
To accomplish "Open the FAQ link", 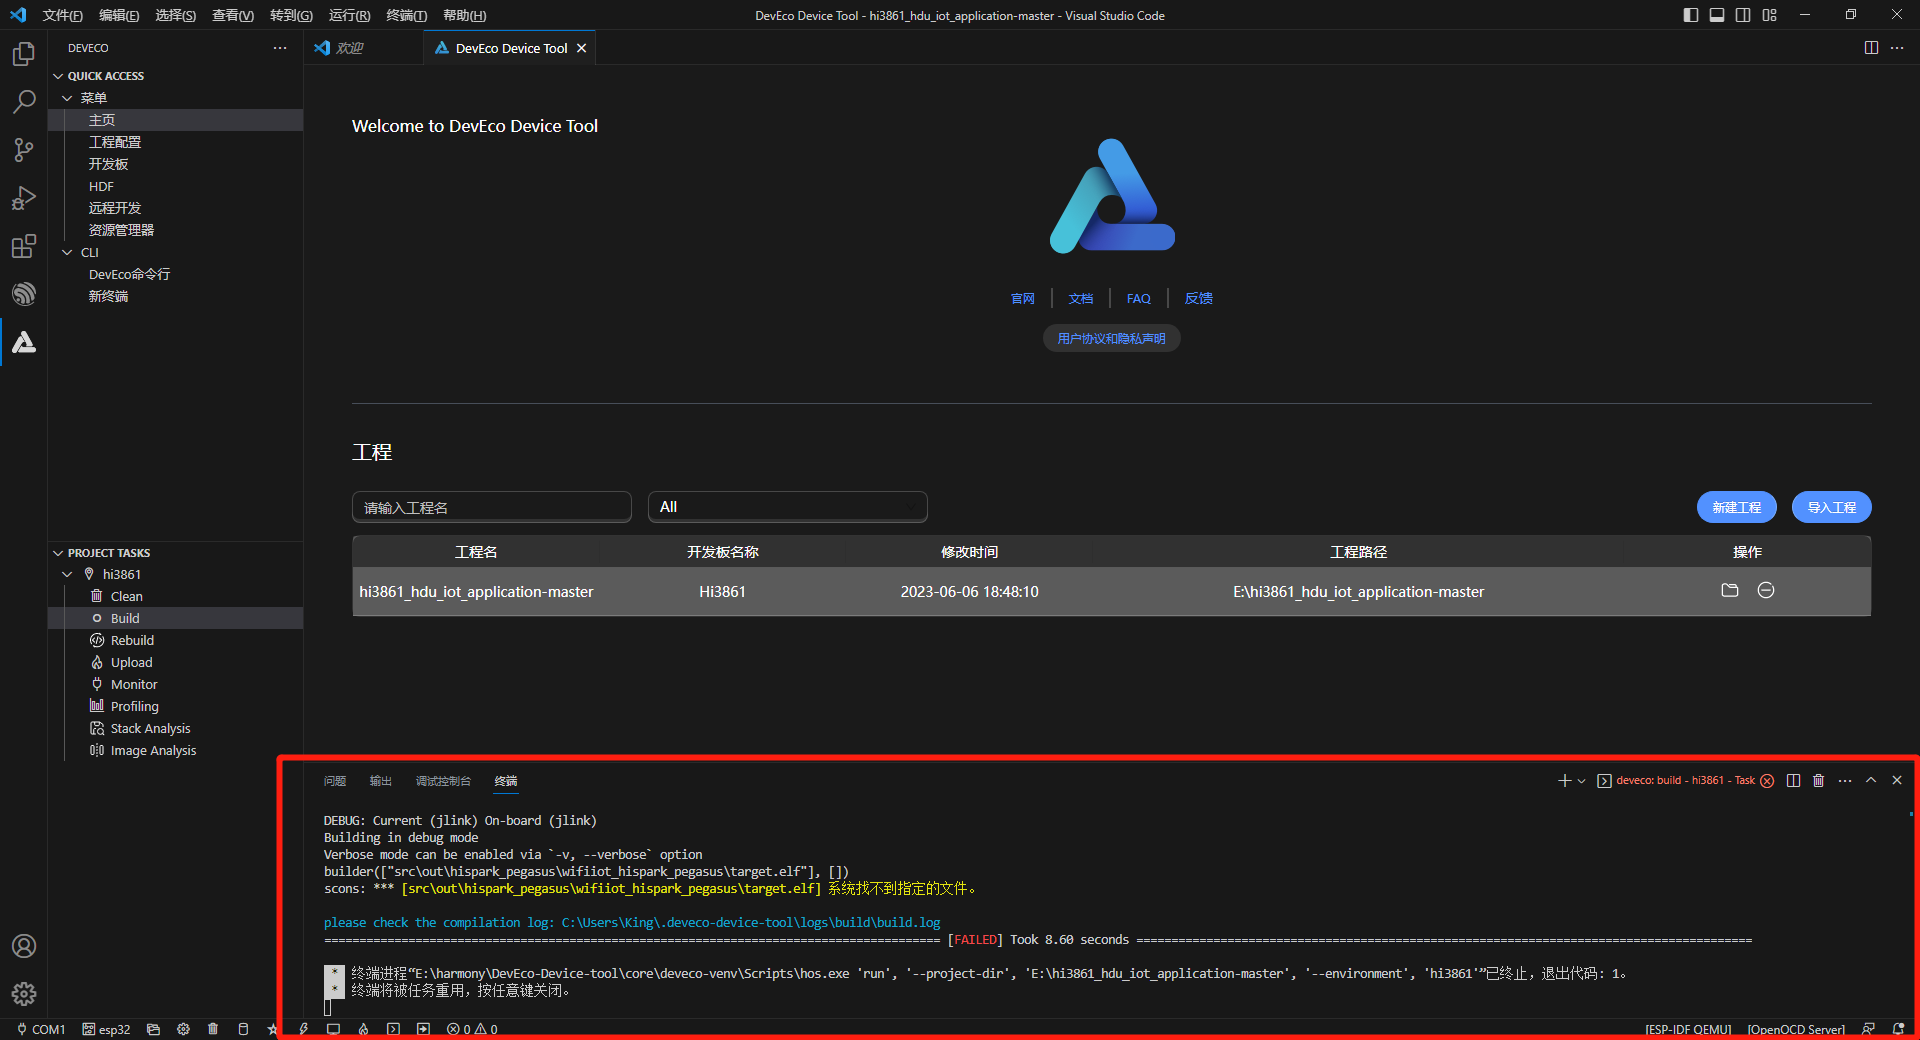I will (x=1138, y=298).
